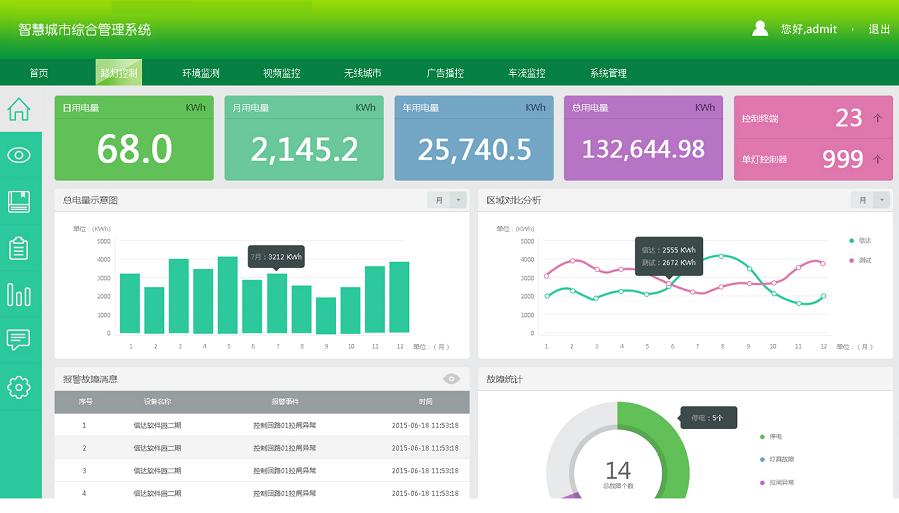Click the 14 总故障个数 donut center
The height and width of the screenshot is (513, 899).
pyautogui.click(x=618, y=473)
